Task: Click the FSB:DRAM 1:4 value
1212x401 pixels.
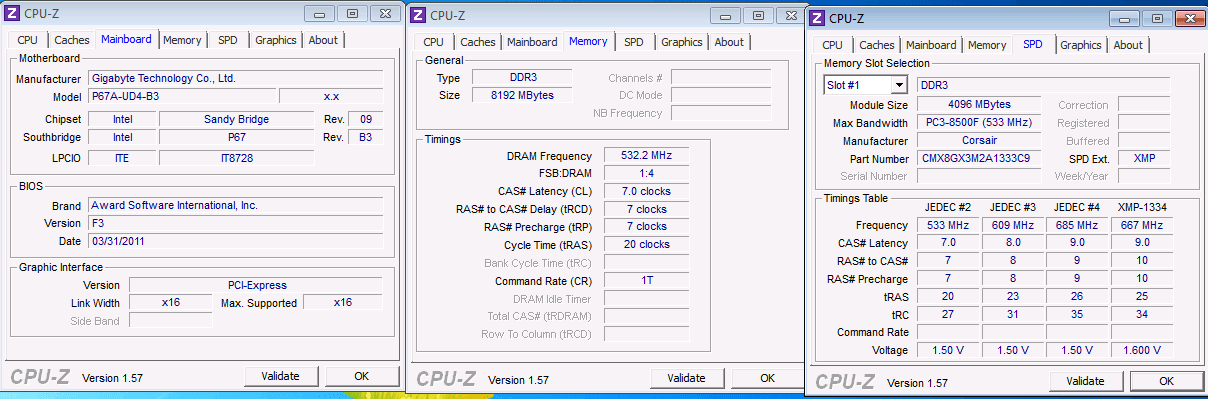Action: pyautogui.click(x=646, y=174)
